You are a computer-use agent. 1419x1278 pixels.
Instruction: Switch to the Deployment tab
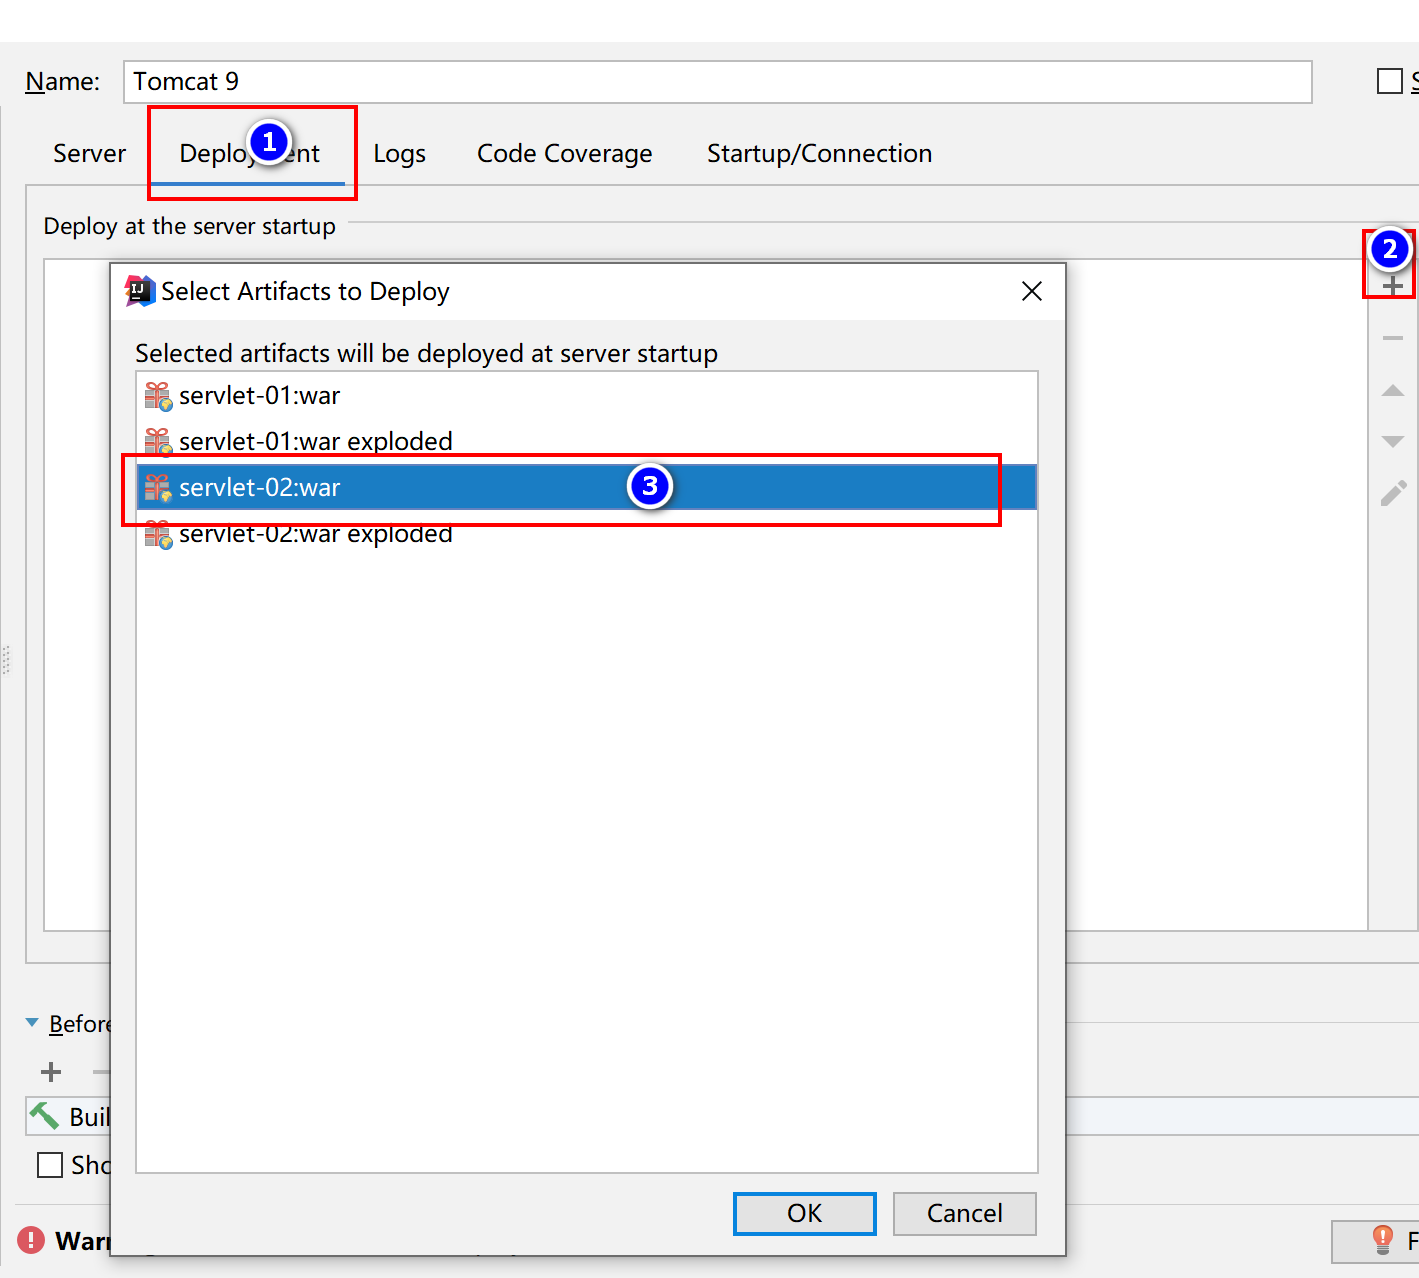pos(249,153)
